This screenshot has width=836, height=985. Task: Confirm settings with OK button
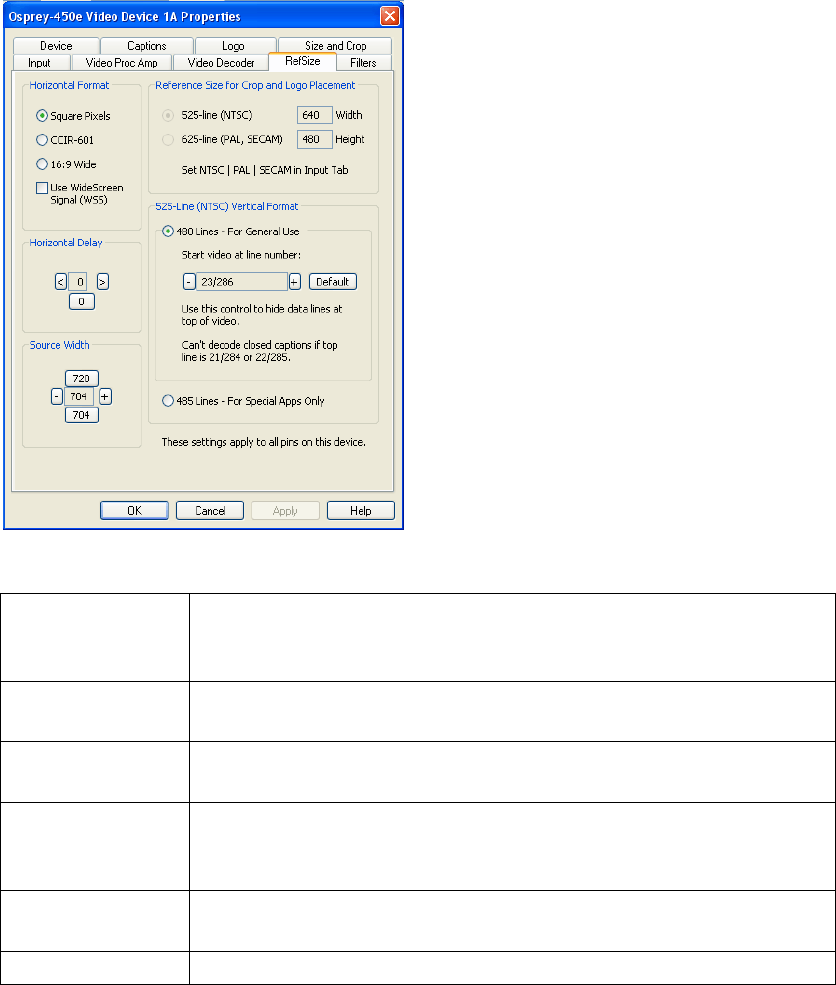[x=134, y=511]
